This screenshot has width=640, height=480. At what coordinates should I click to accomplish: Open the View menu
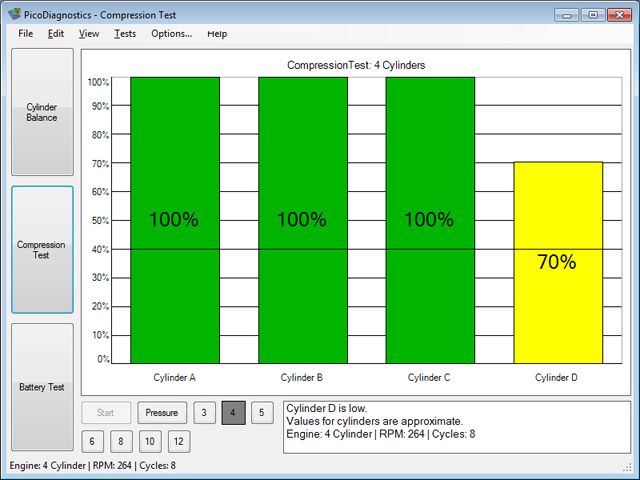click(89, 33)
